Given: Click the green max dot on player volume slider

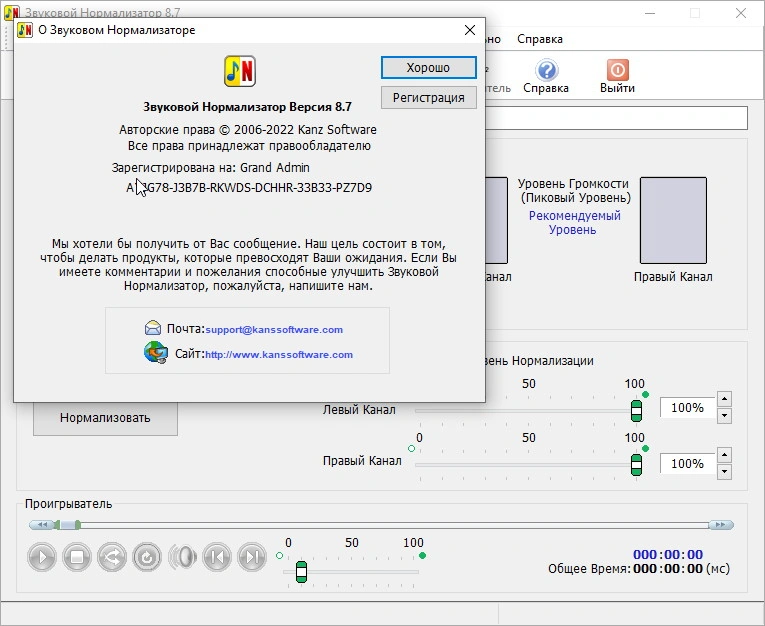Looking at the screenshot, I should pyautogui.click(x=423, y=556).
